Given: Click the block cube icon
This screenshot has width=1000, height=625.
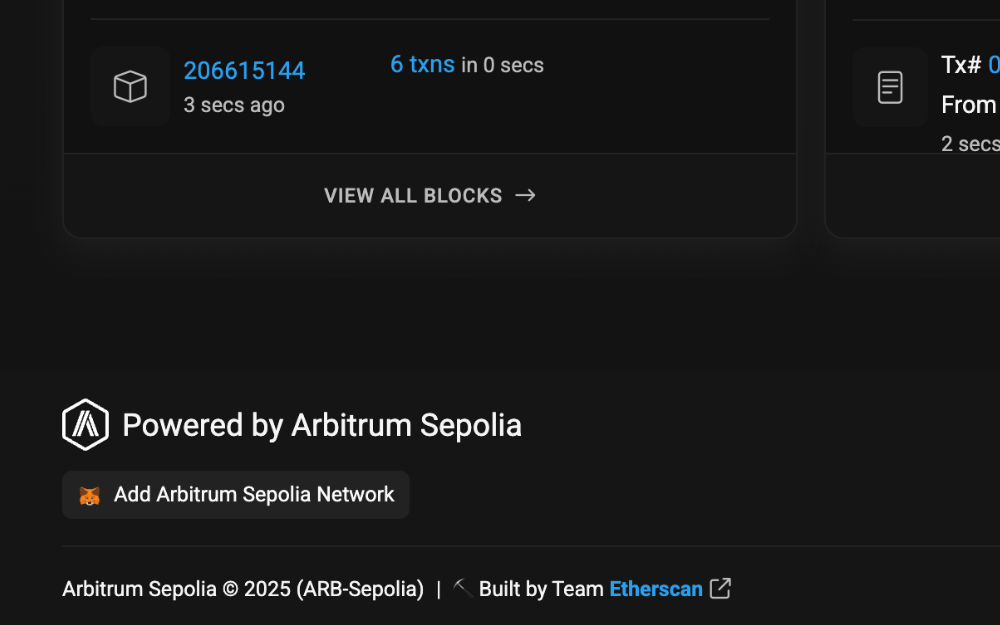Looking at the screenshot, I should pos(130,87).
